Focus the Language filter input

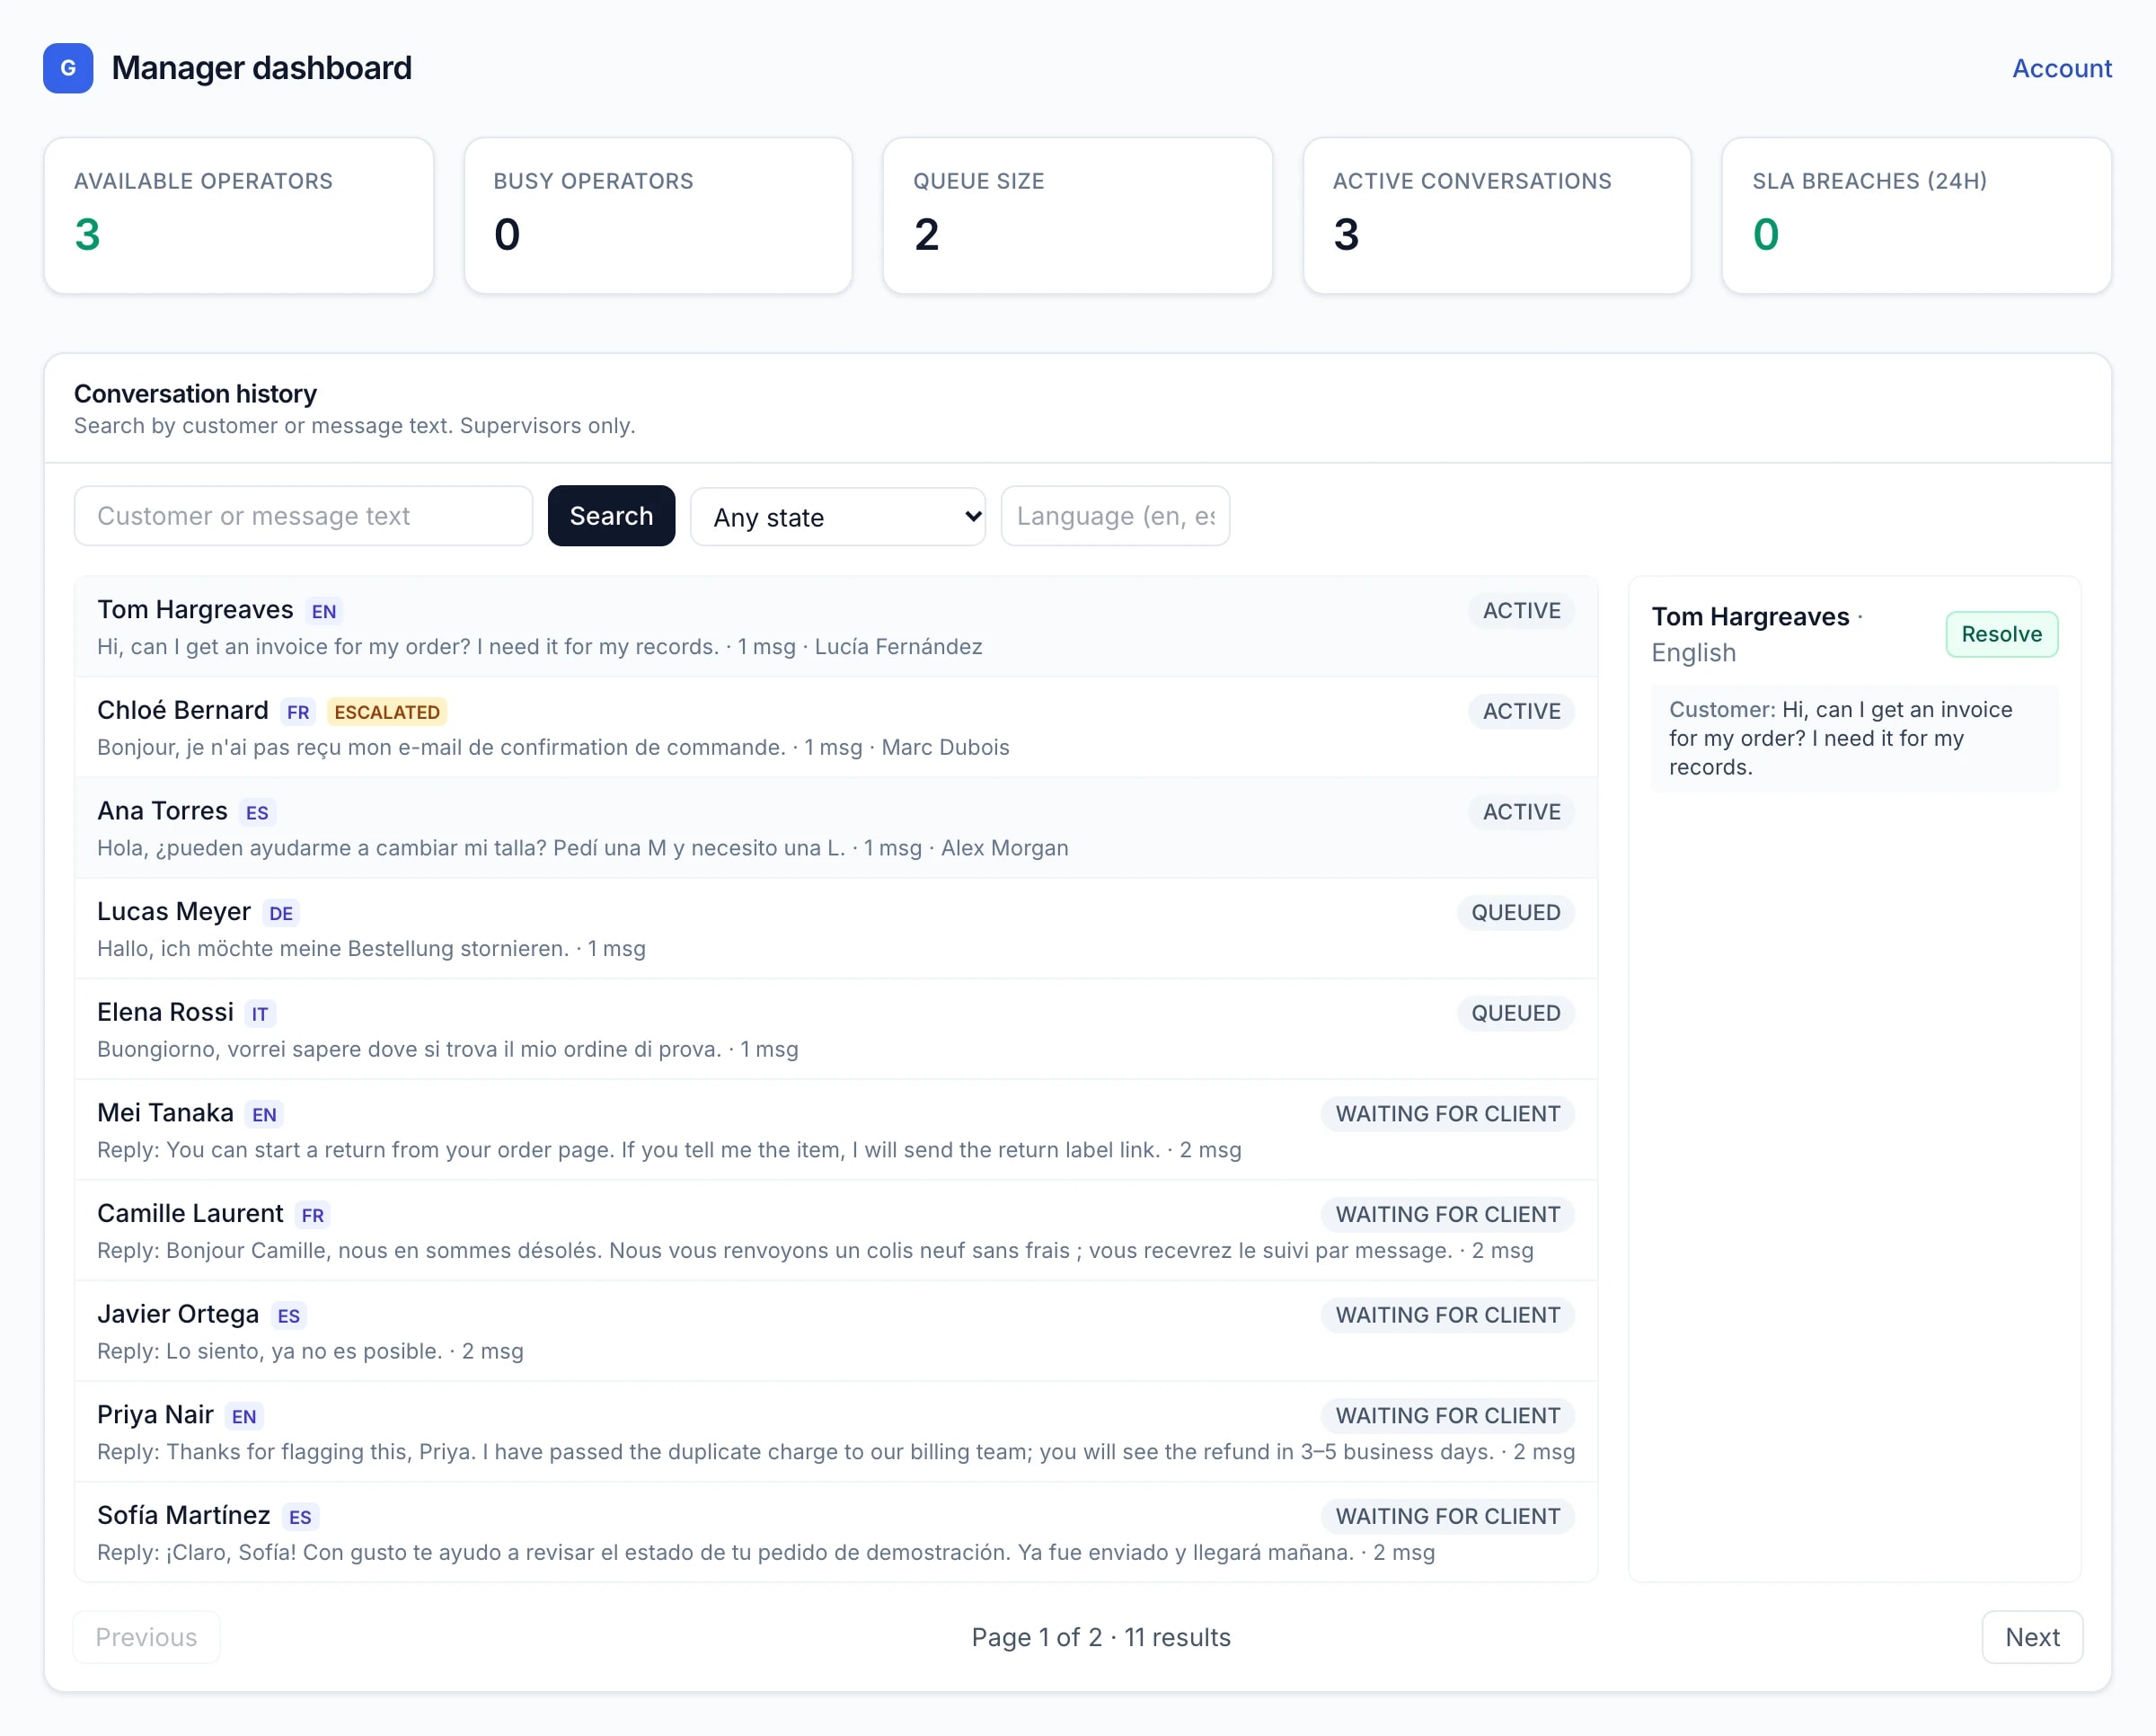click(1115, 516)
